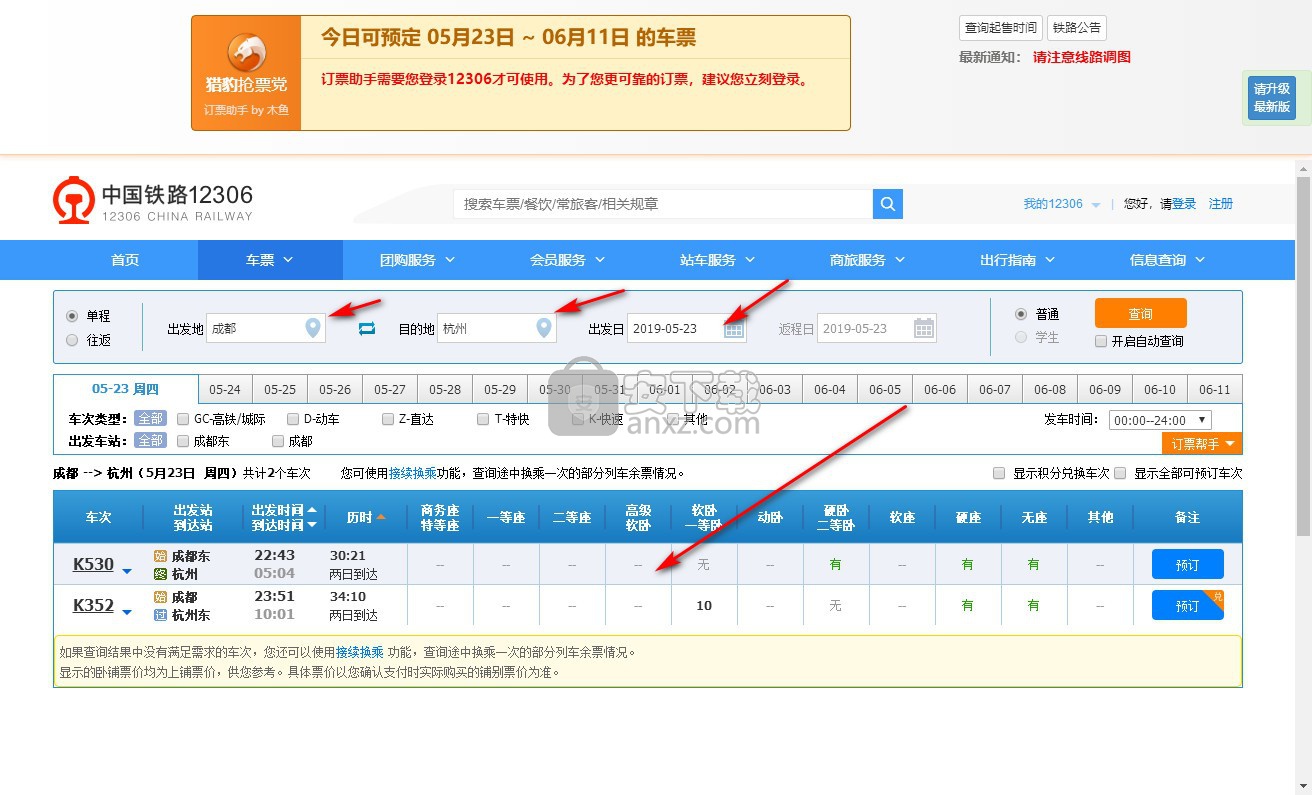1312x795 pixels.
Task: Go to 首页 home page
Action: point(125,260)
